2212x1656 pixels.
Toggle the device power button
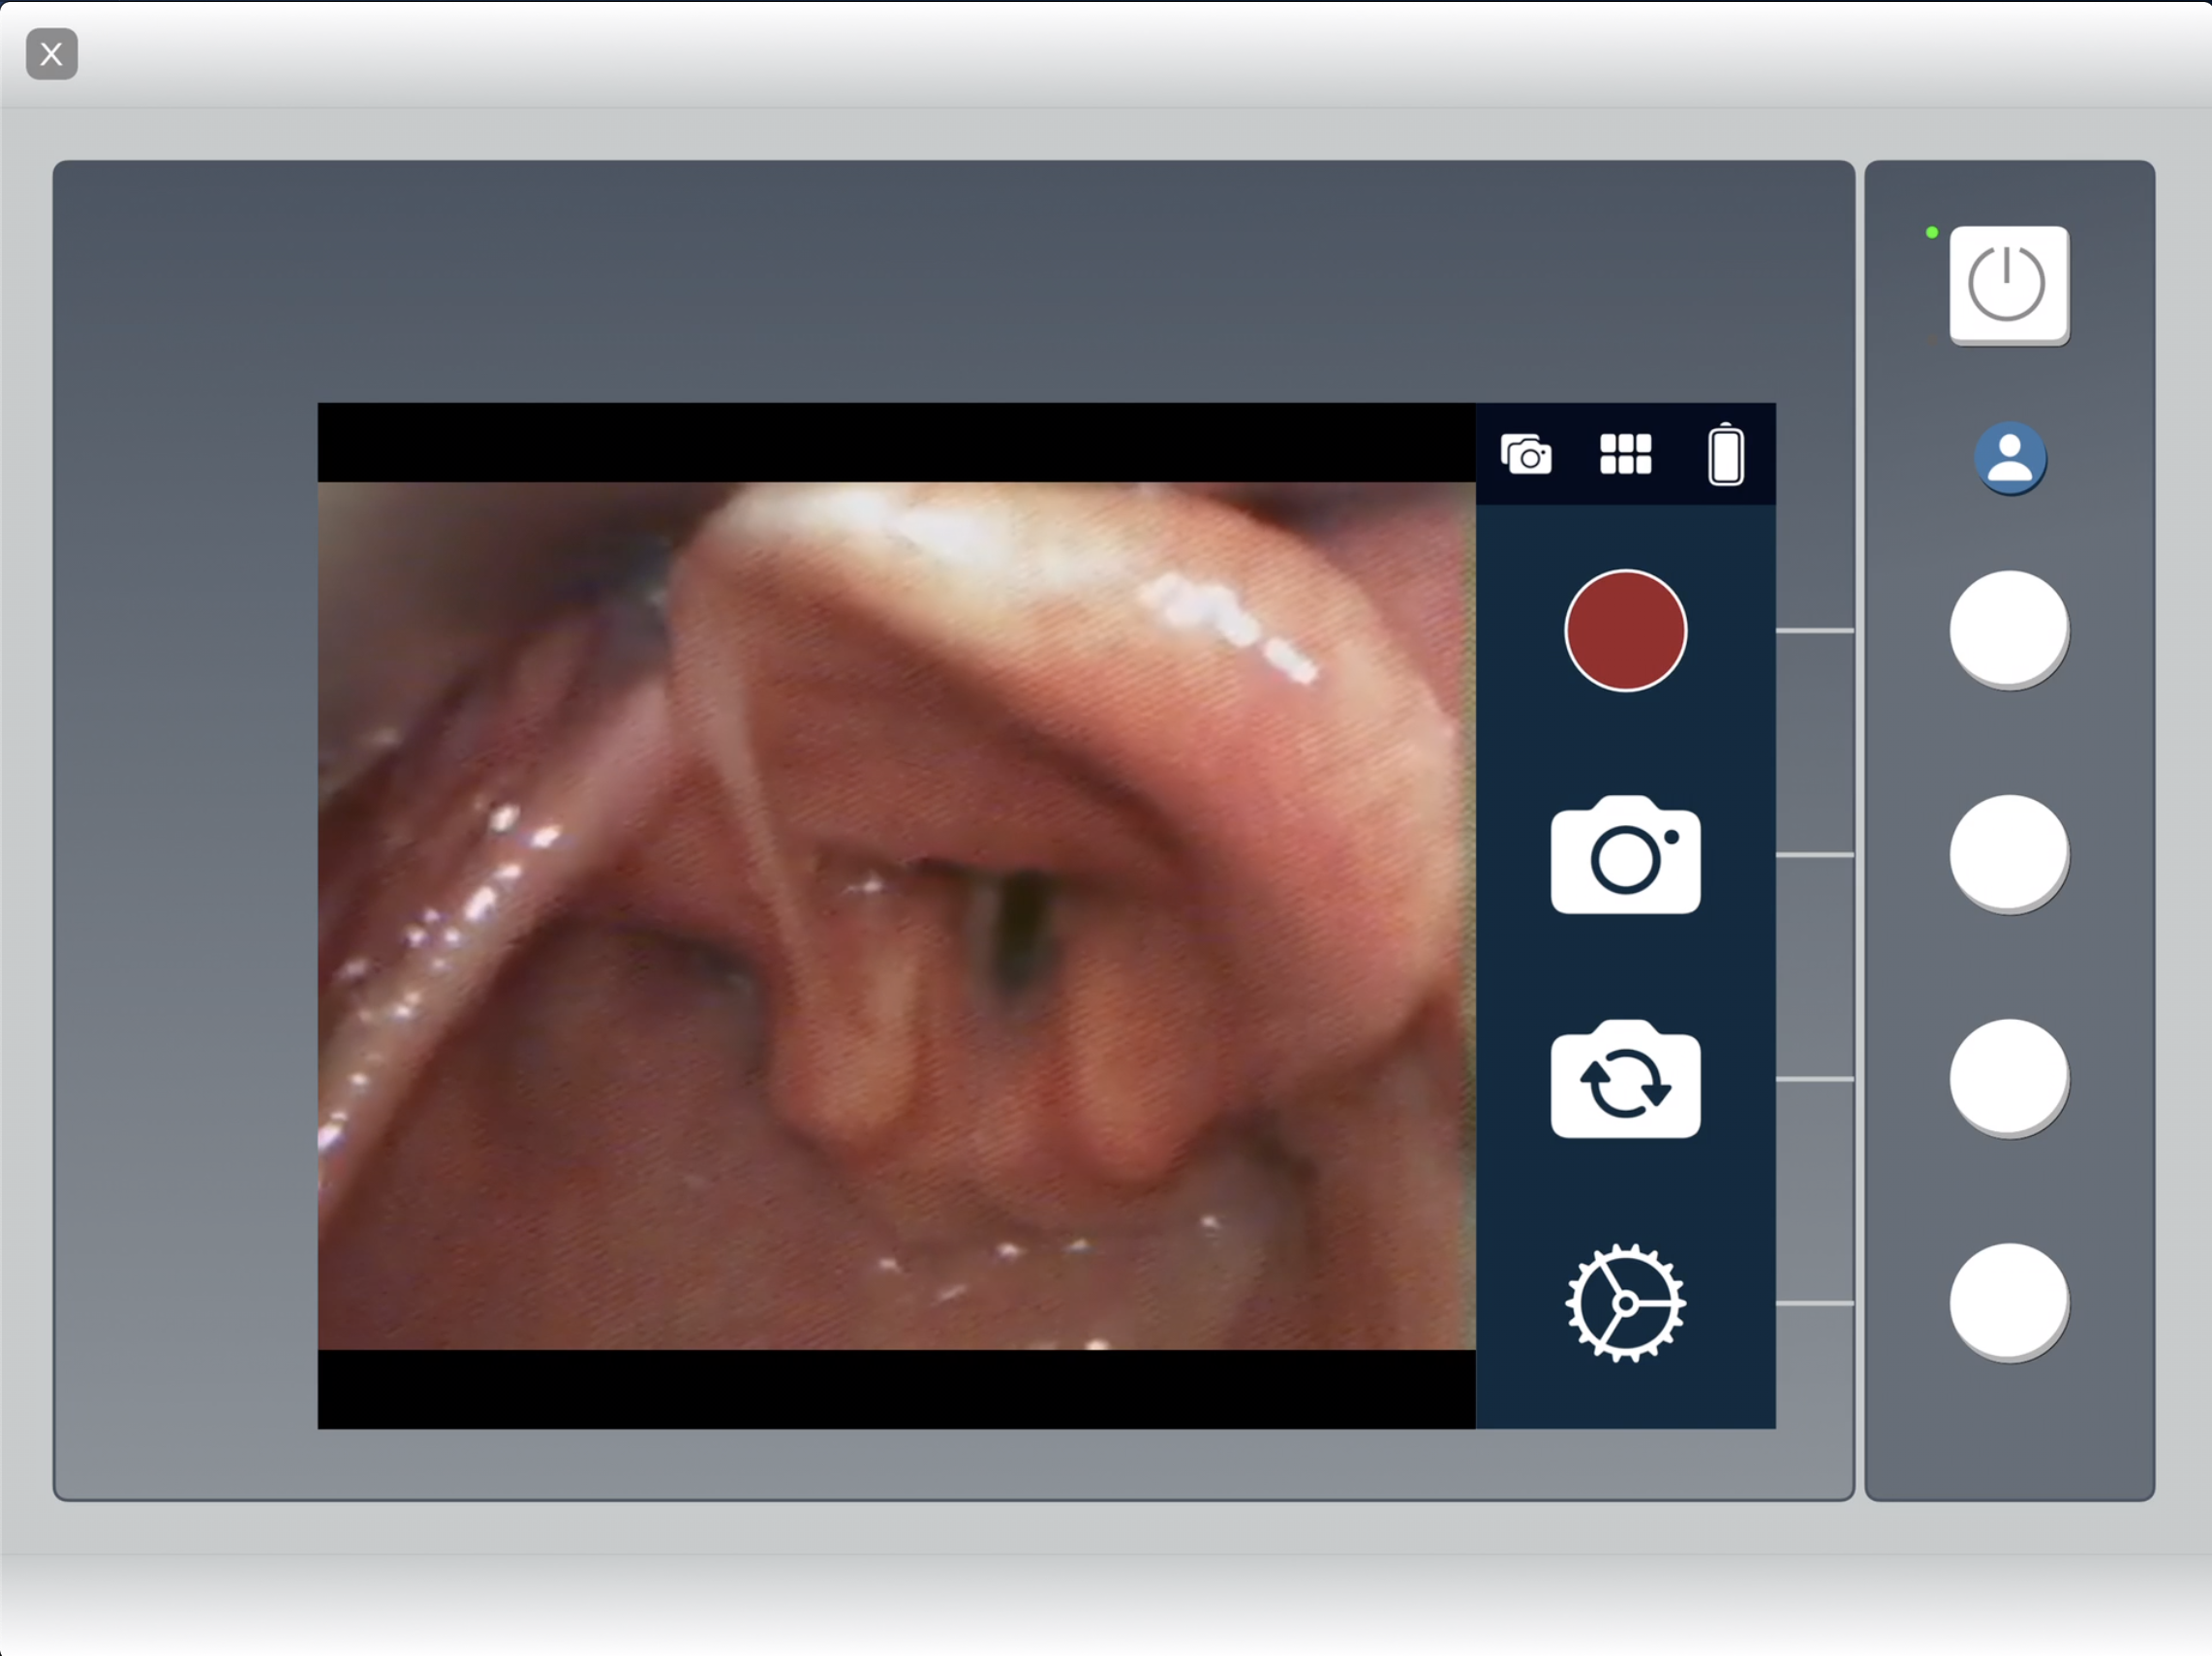[2009, 285]
